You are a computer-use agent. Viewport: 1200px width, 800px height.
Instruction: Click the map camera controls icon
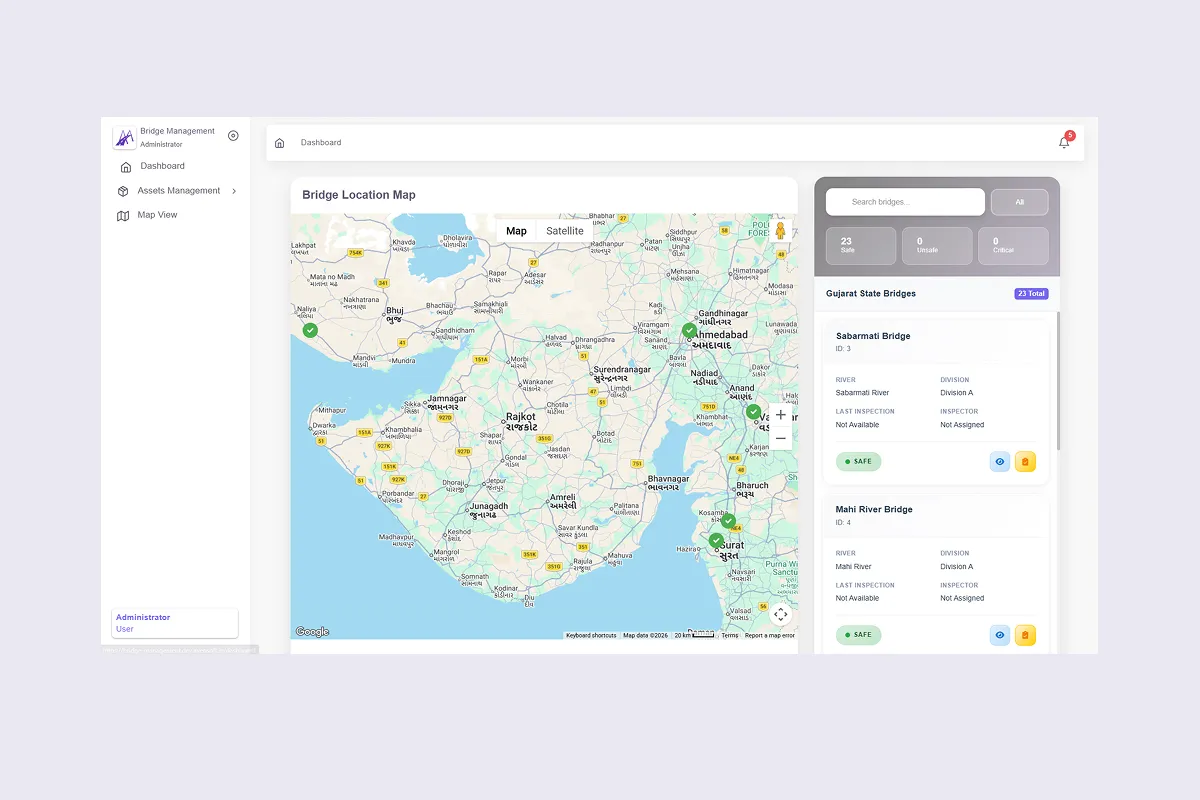pos(781,614)
